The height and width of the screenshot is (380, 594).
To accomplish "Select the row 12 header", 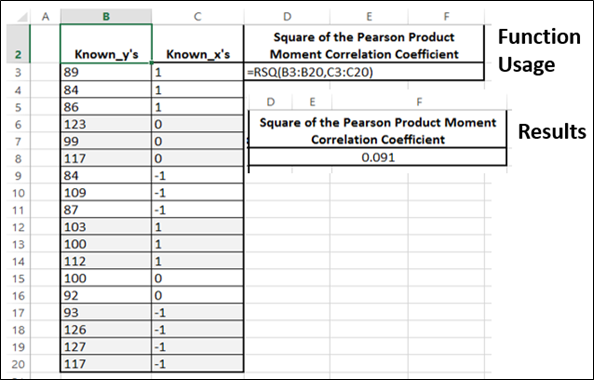I will 18,227.
